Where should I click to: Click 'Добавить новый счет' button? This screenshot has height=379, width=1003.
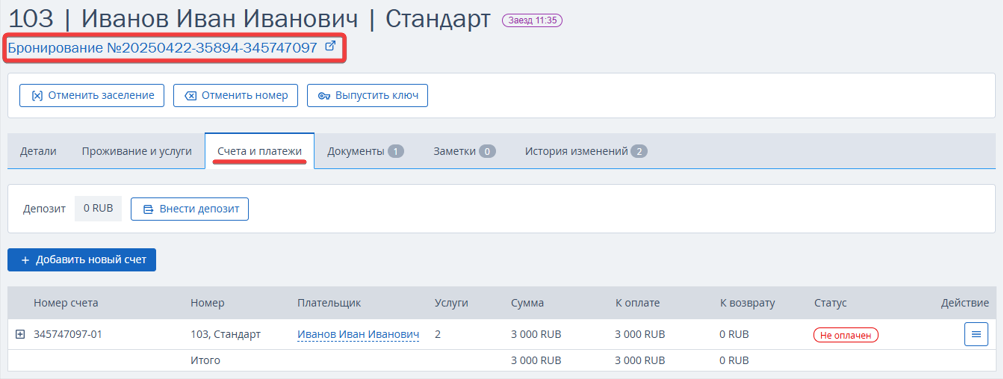82,260
